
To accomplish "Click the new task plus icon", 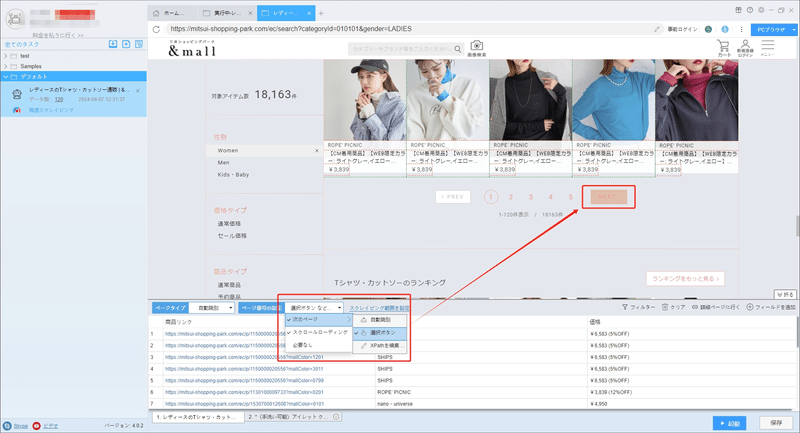I will point(126,44).
